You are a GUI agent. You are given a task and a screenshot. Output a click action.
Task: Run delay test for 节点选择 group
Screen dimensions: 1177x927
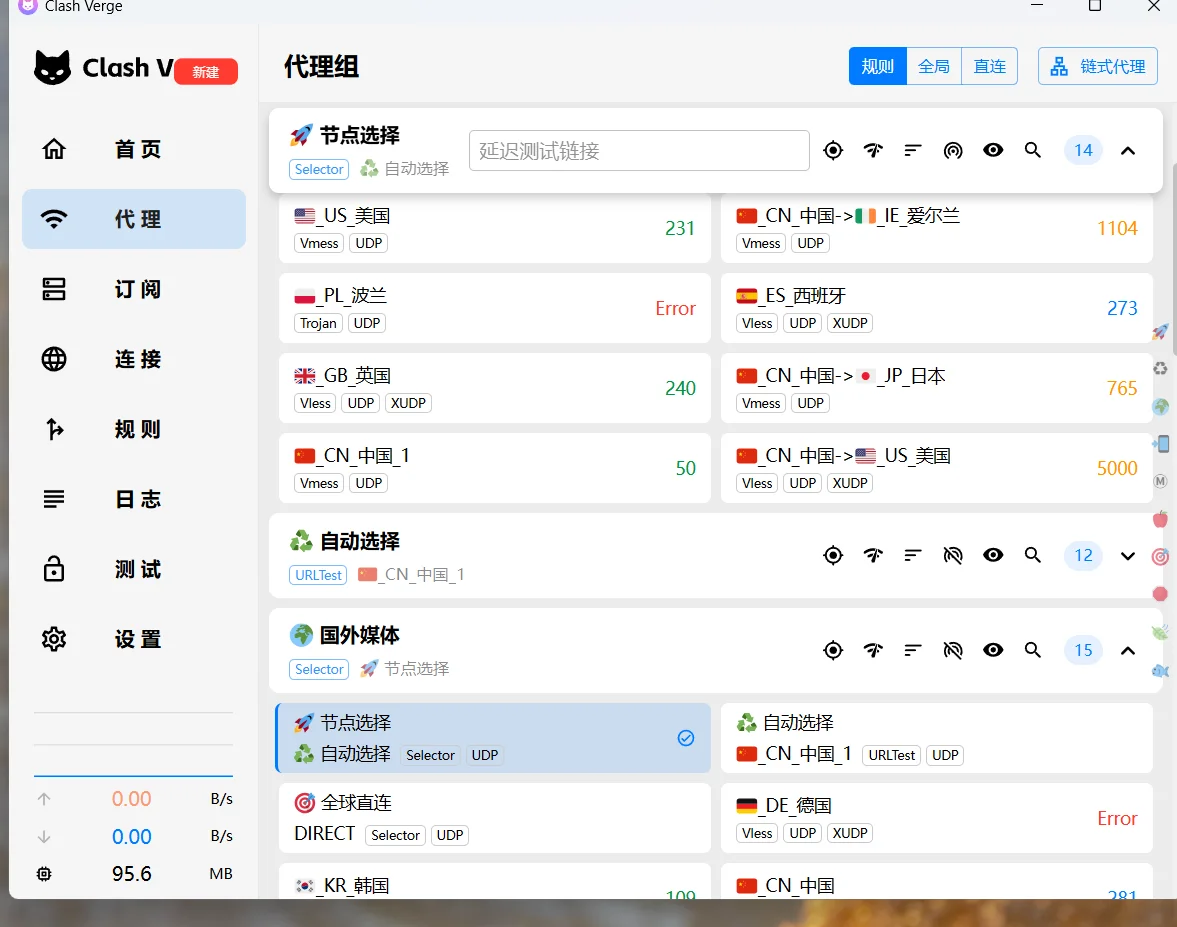pos(873,150)
